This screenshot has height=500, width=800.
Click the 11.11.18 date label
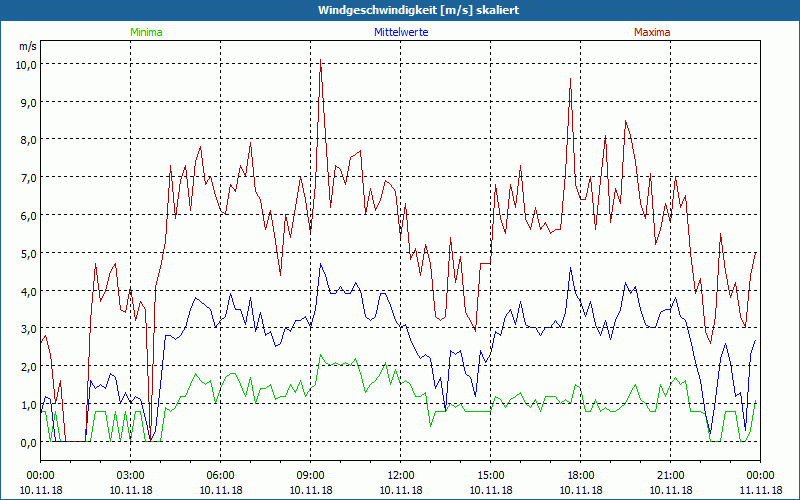pos(761,491)
